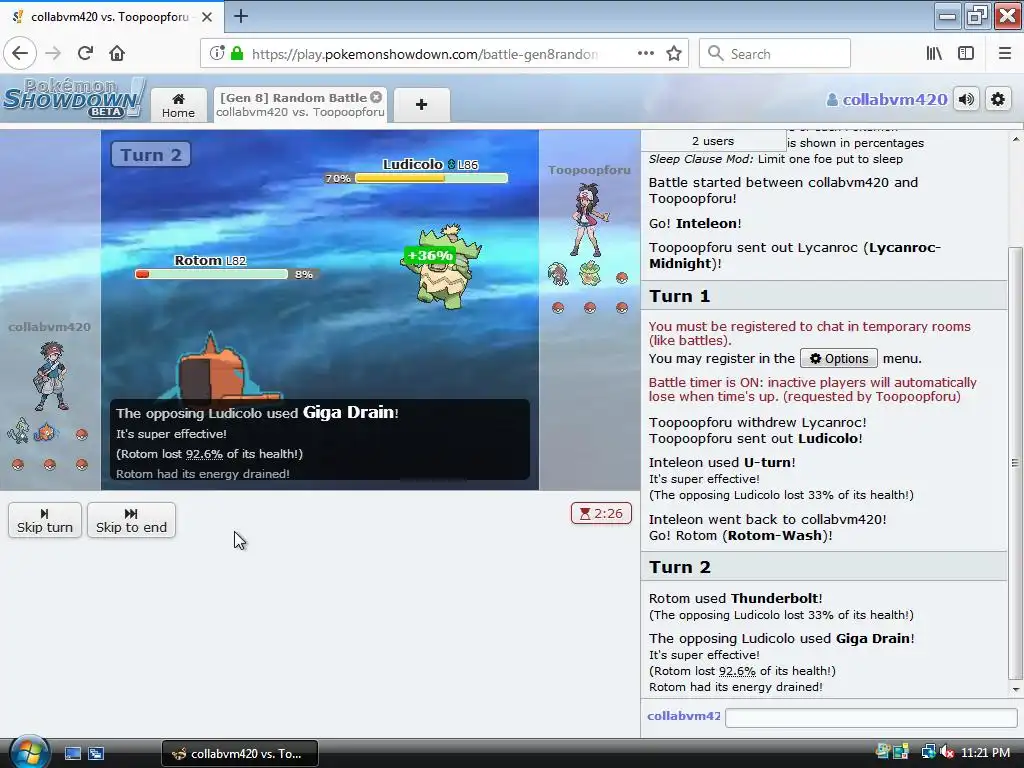Click the Rotom-Wash team icon under collabvm420
This screenshot has height=768, width=1024.
48,432
